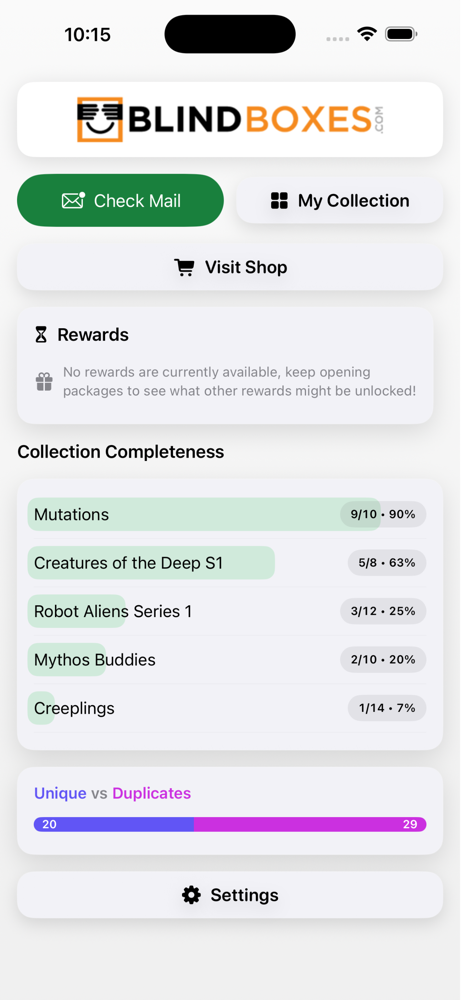Tap the Wi-Fi status icon

367,34
